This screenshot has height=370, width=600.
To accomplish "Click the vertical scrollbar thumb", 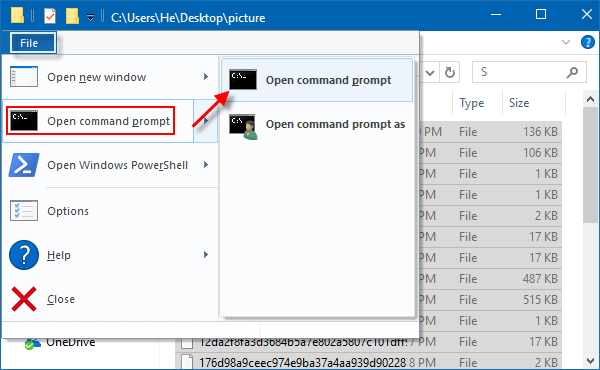I will pyautogui.click(x=590, y=165).
